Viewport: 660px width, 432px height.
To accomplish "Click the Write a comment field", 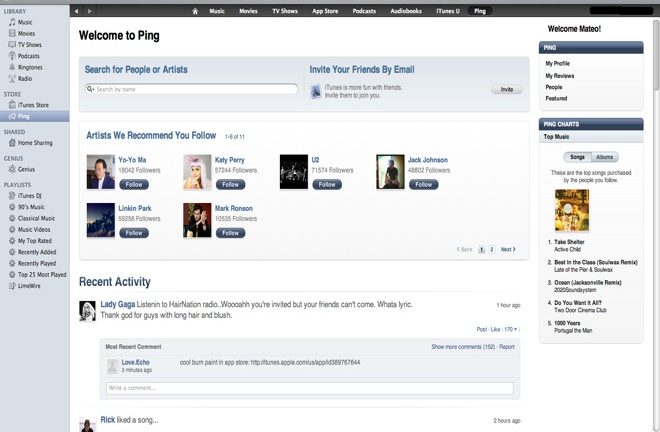I will (x=310, y=388).
